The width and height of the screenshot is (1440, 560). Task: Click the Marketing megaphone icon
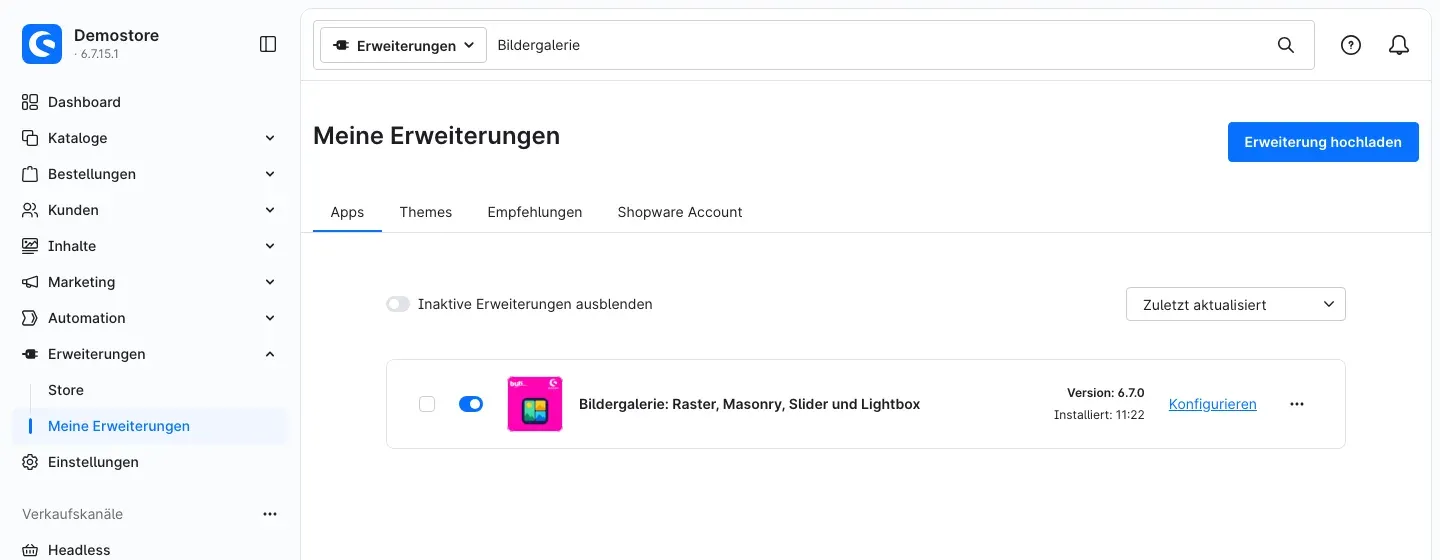coord(30,282)
